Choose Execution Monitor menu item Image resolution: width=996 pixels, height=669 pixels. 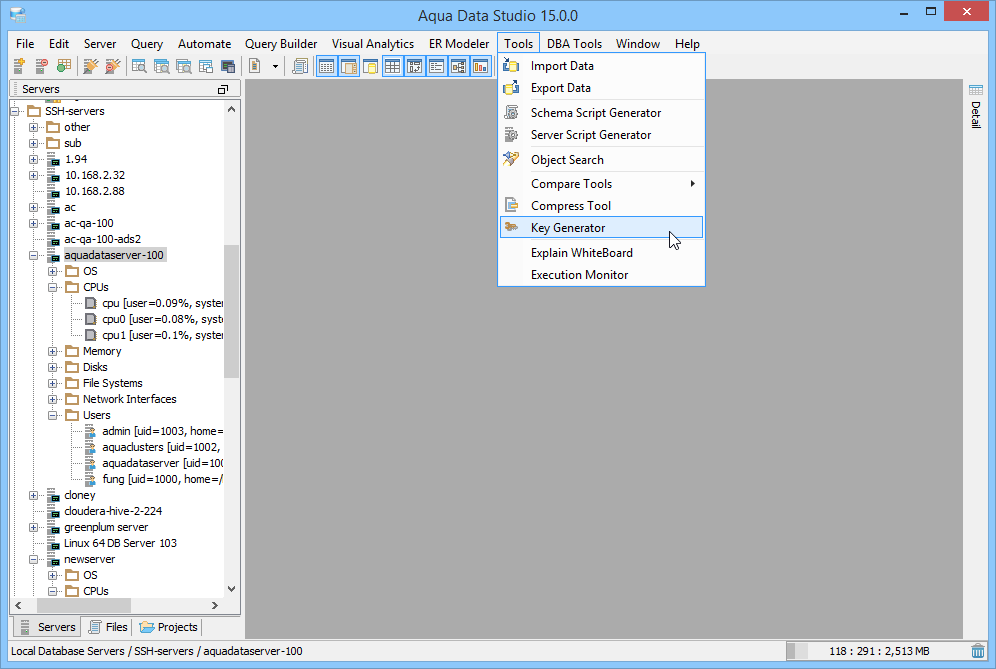click(602, 274)
